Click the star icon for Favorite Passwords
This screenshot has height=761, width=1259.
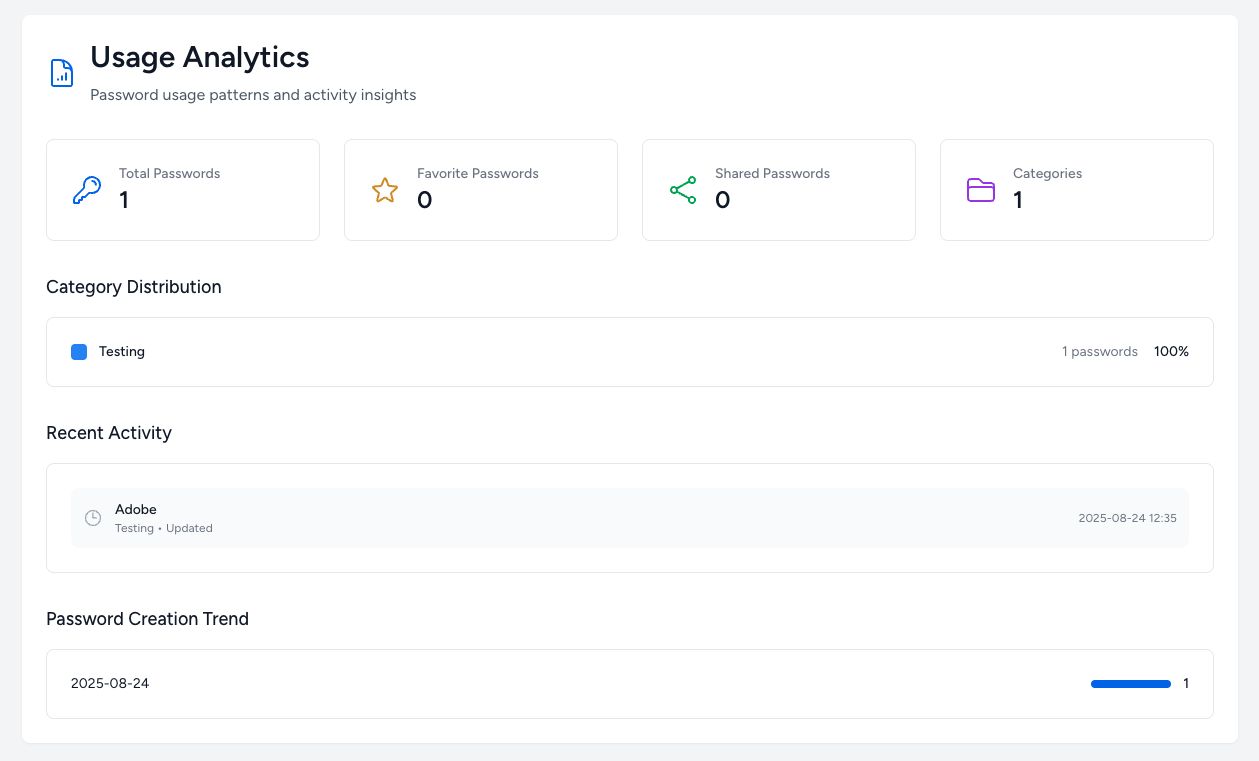(x=385, y=190)
